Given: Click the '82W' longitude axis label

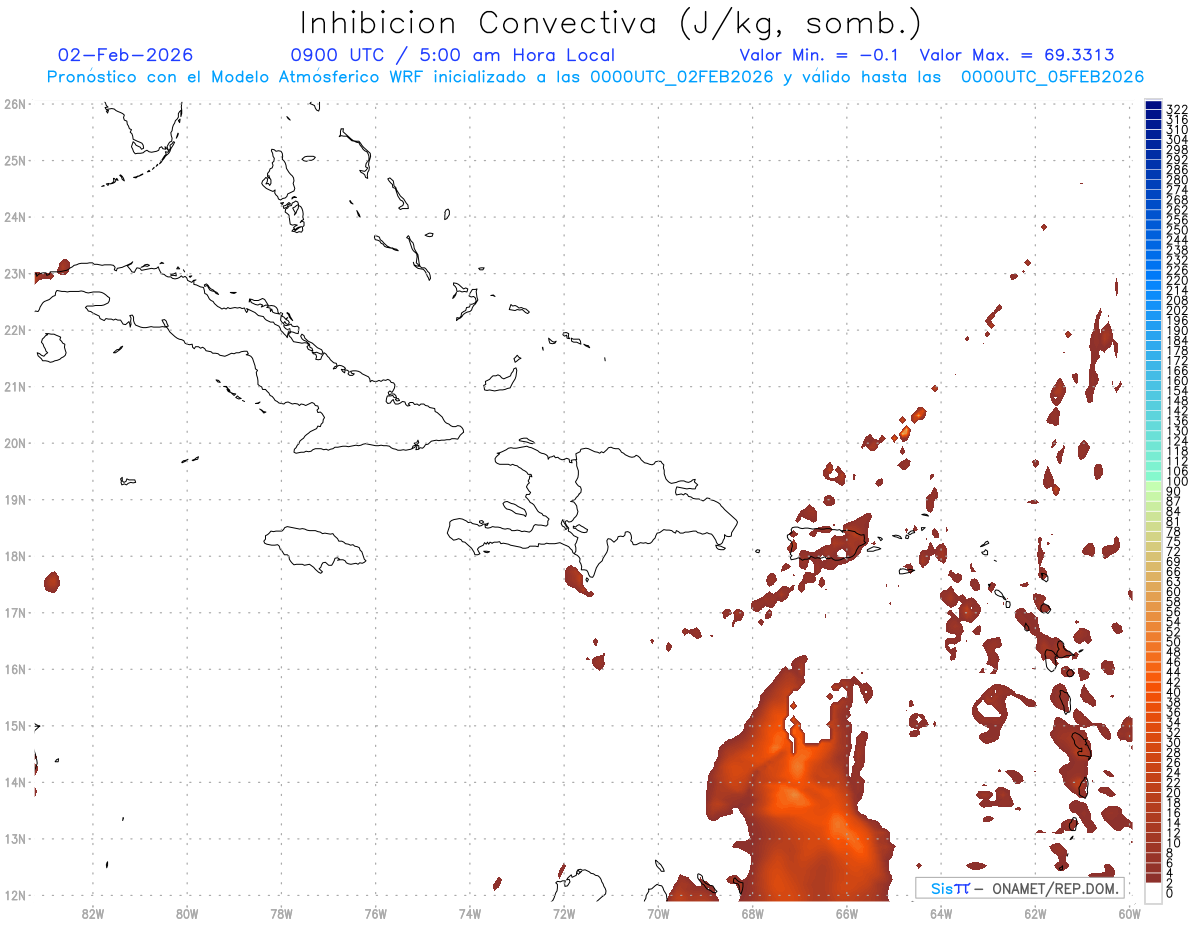Looking at the screenshot, I should 93,913.
